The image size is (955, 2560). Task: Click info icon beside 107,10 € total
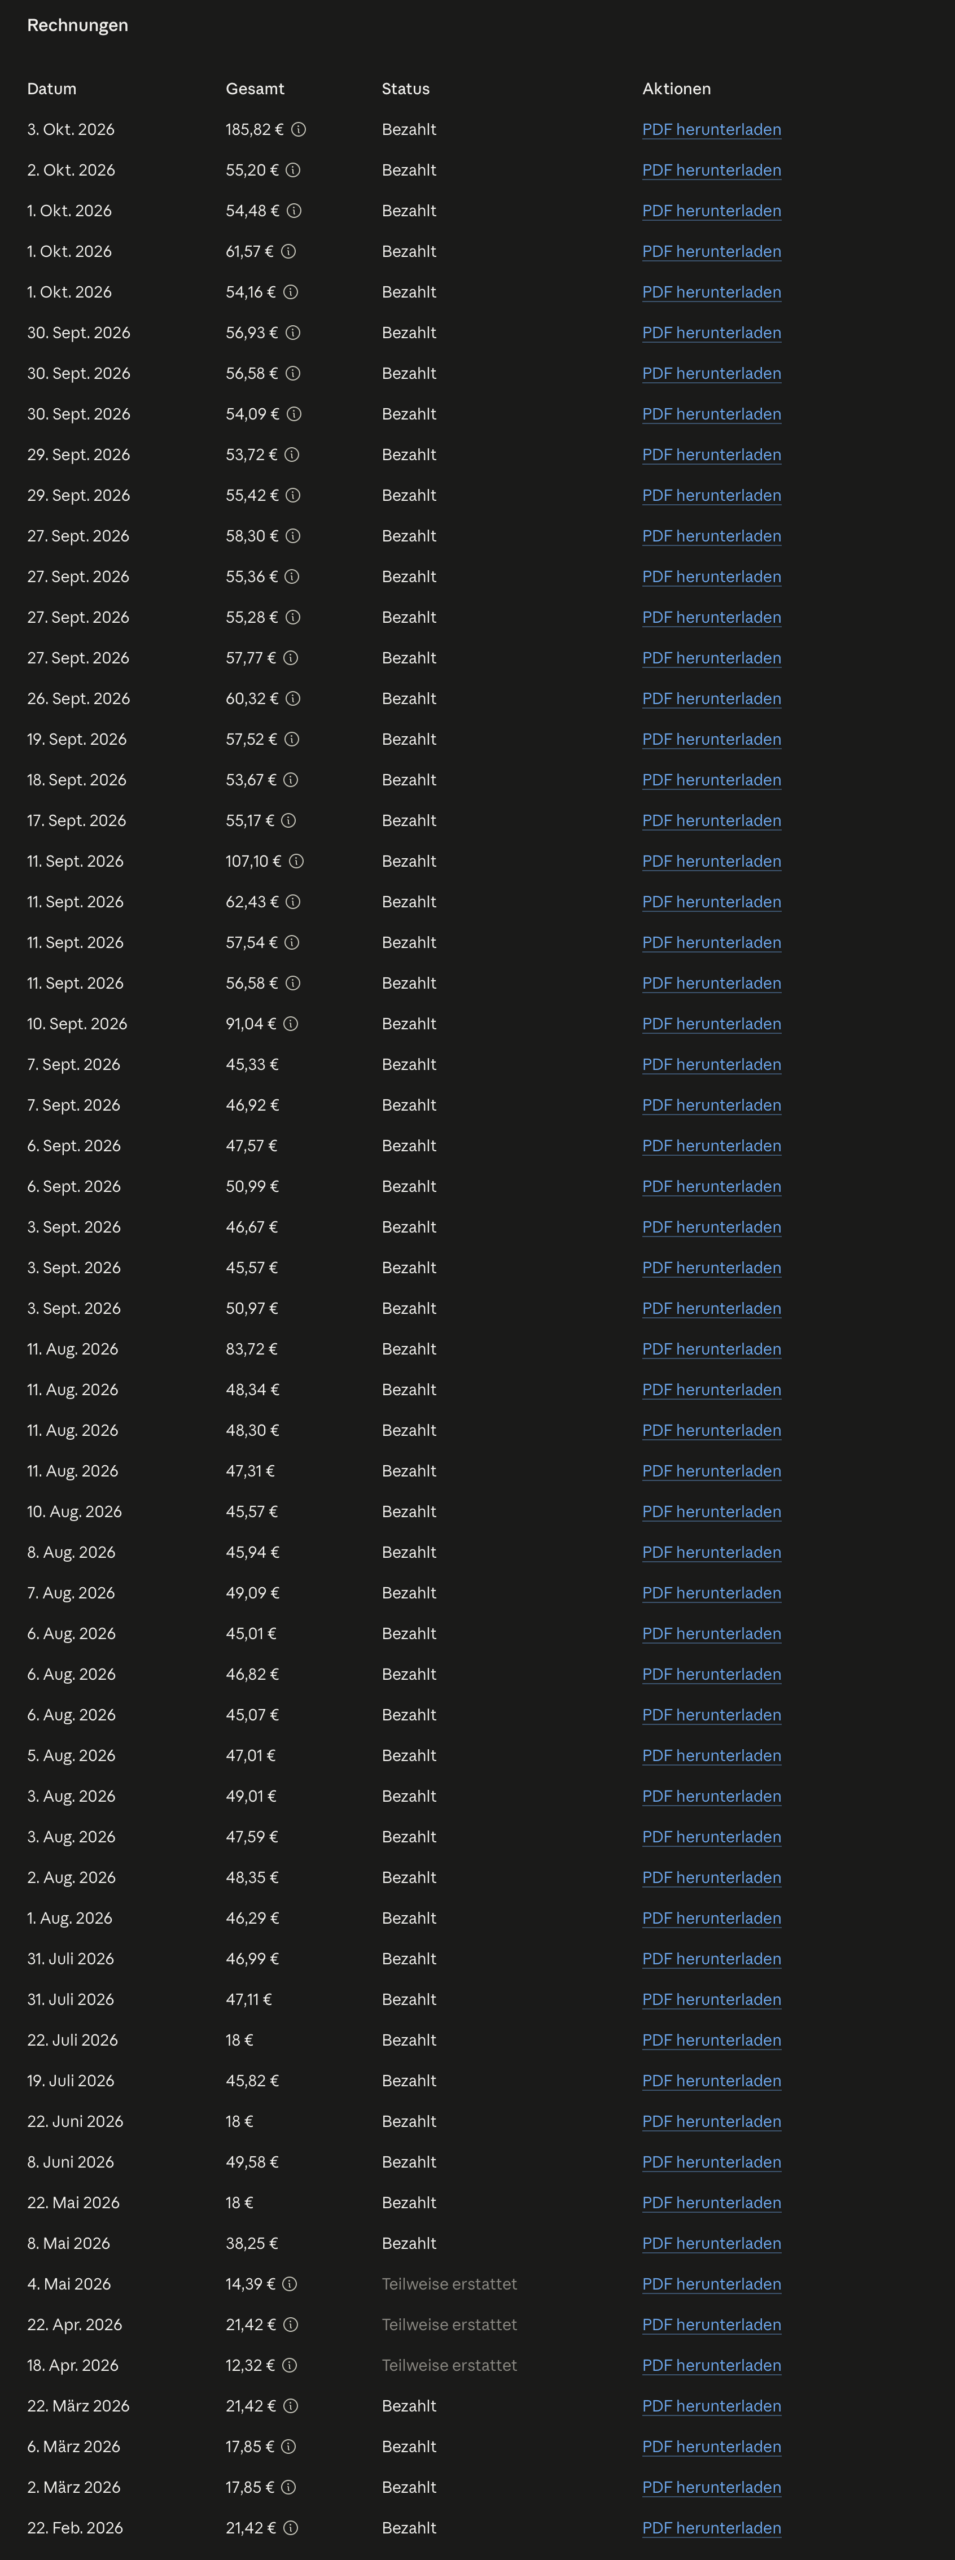point(296,861)
